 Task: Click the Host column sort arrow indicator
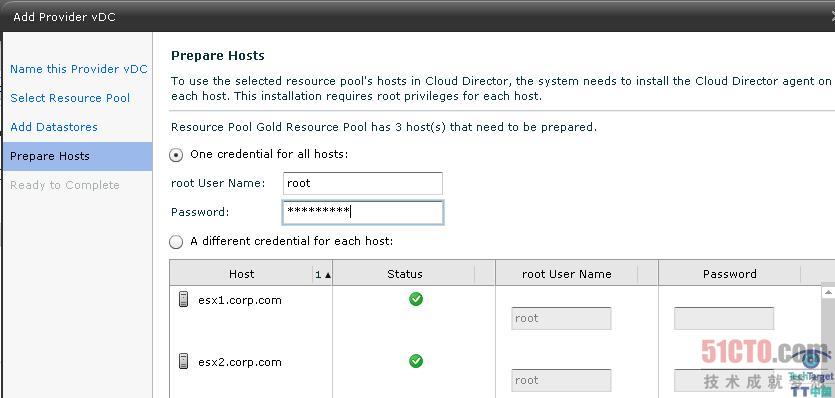pyautogui.click(x=322, y=274)
